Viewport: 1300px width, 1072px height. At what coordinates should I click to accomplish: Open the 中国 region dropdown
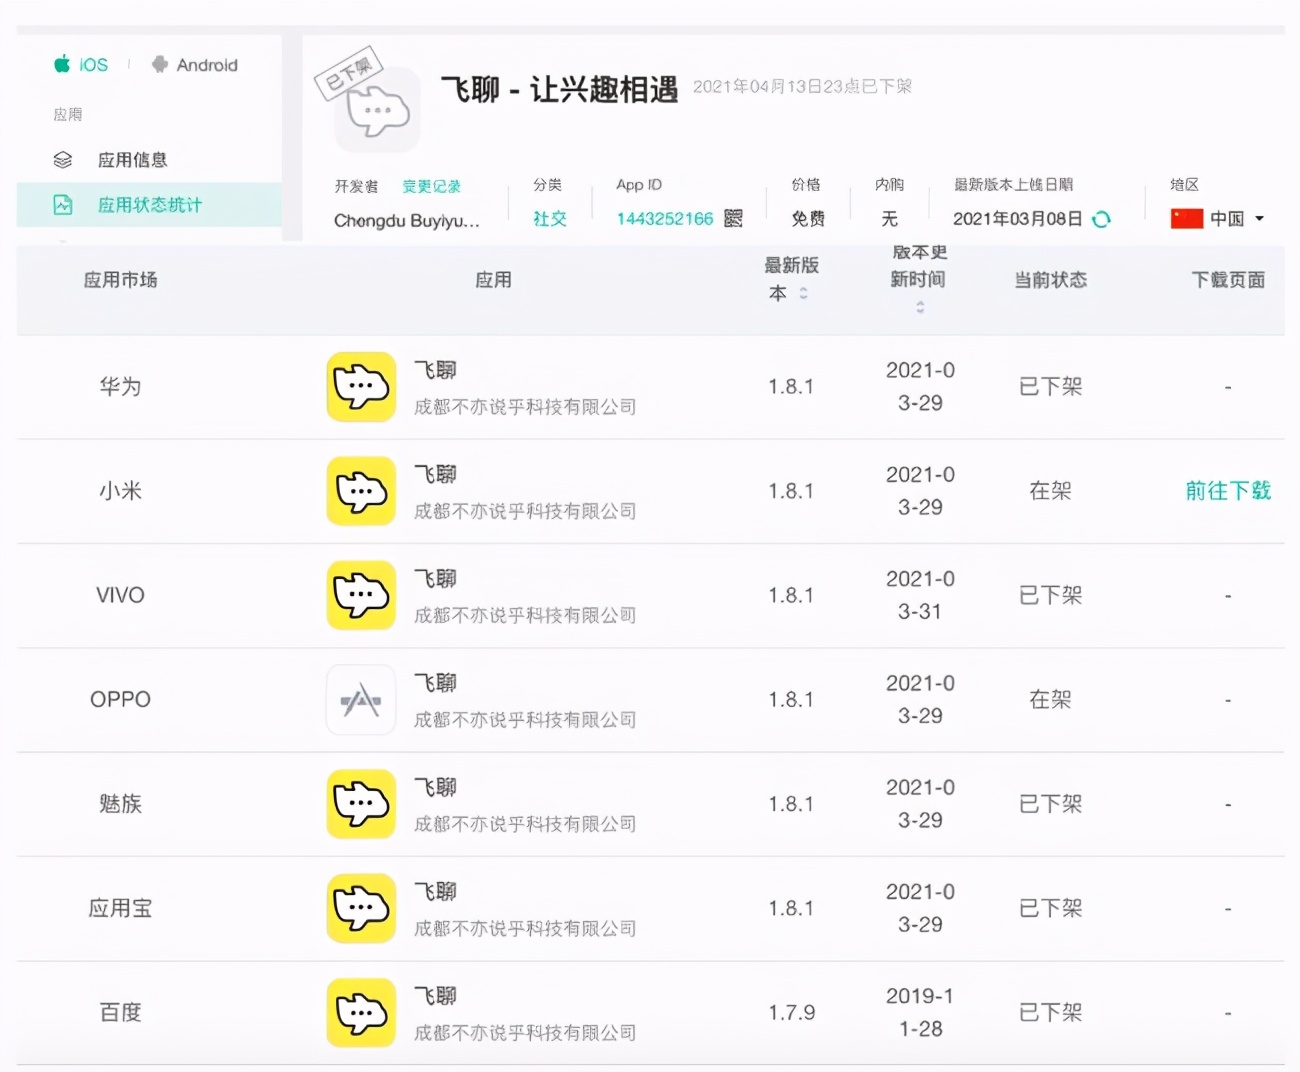[x=1222, y=218]
